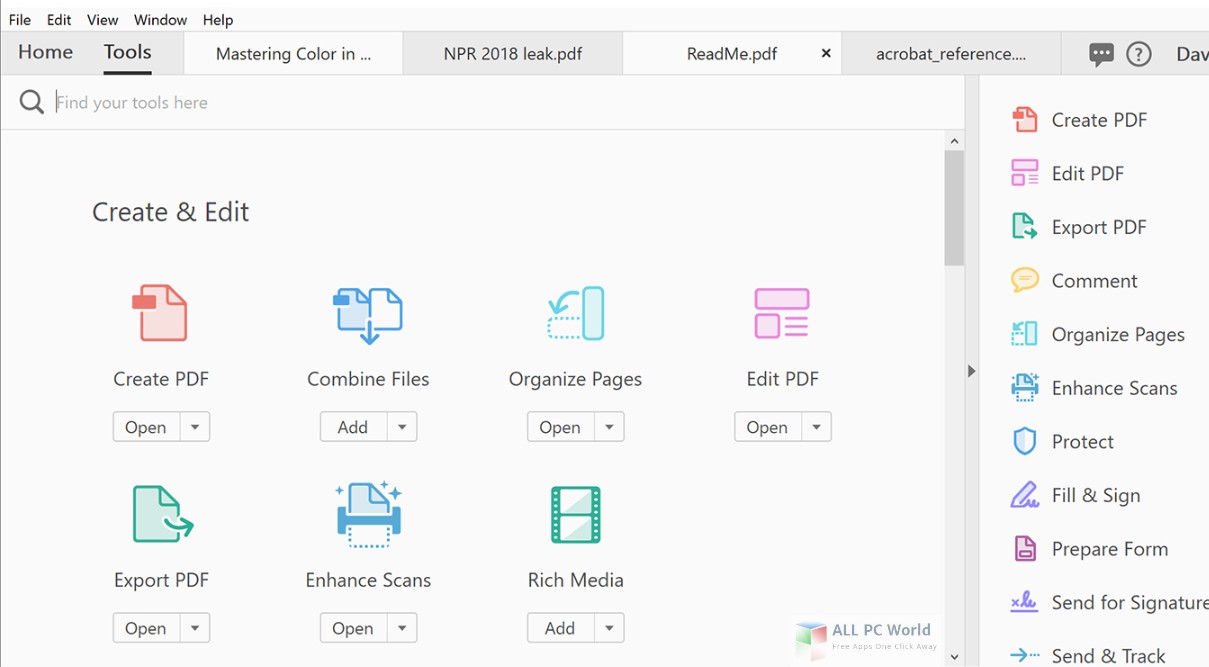1209x667 pixels.
Task: Switch to the ReadMe.pdf tab
Action: click(x=733, y=54)
